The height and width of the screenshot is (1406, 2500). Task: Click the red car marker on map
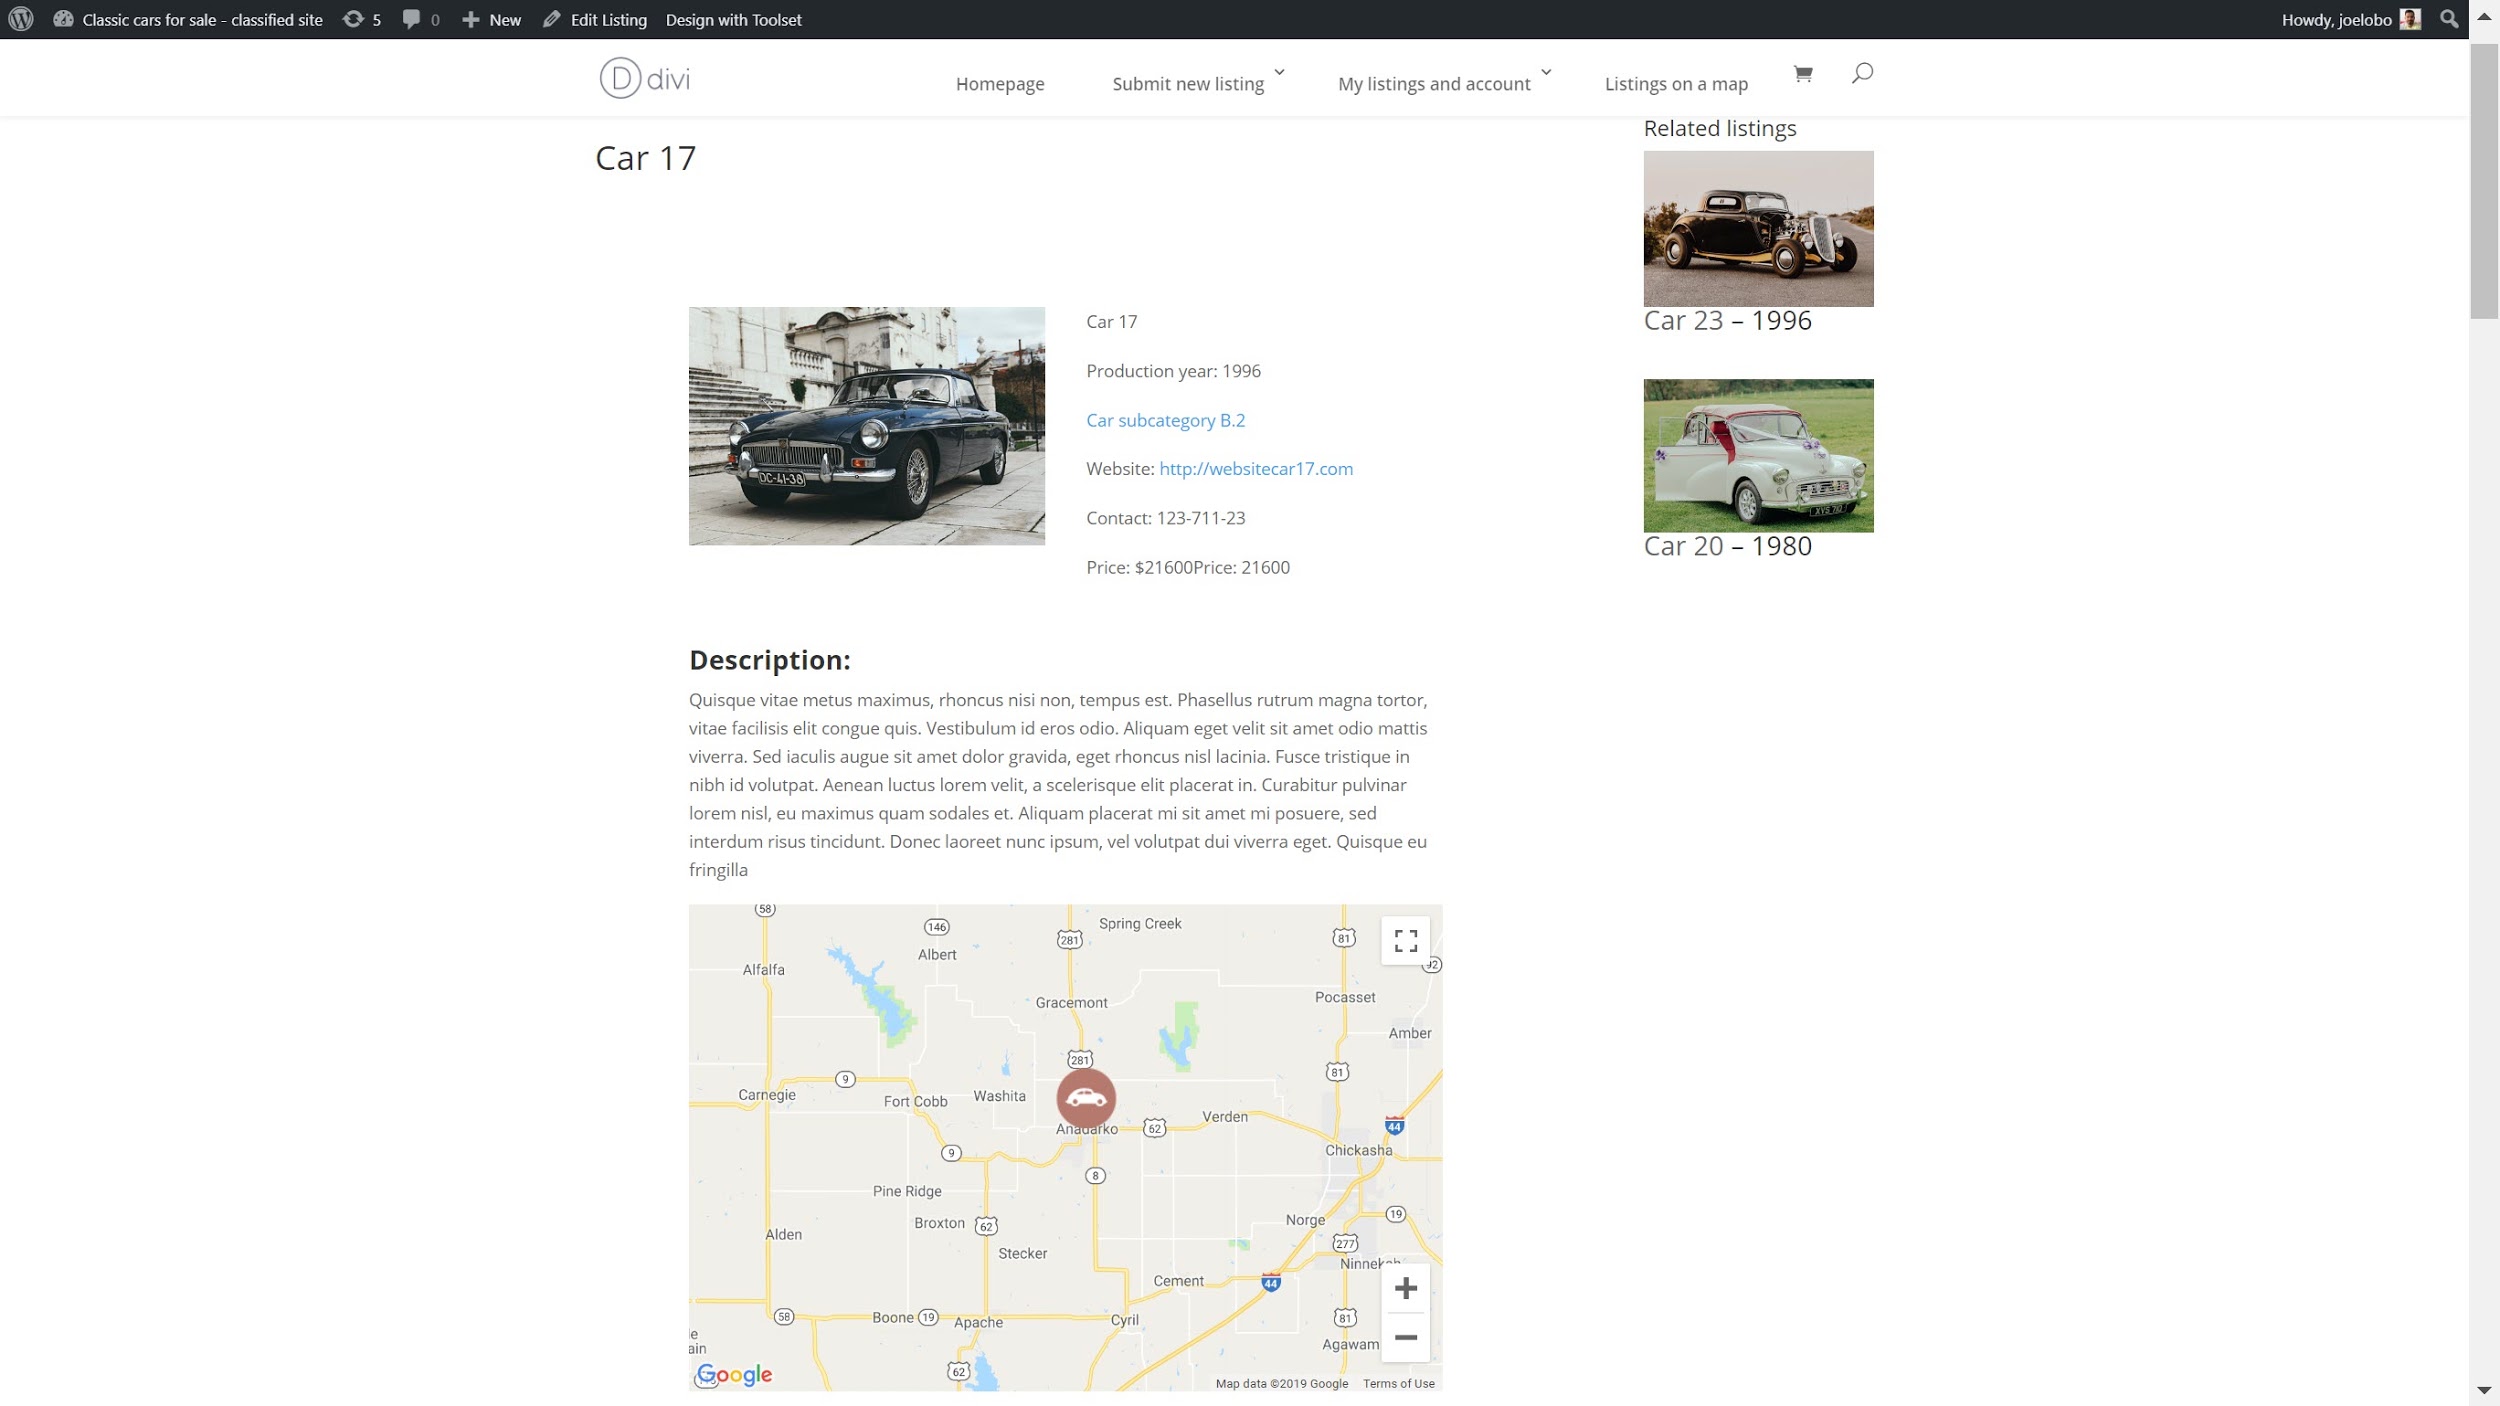pyautogui.click(x=1086, y=1098)
